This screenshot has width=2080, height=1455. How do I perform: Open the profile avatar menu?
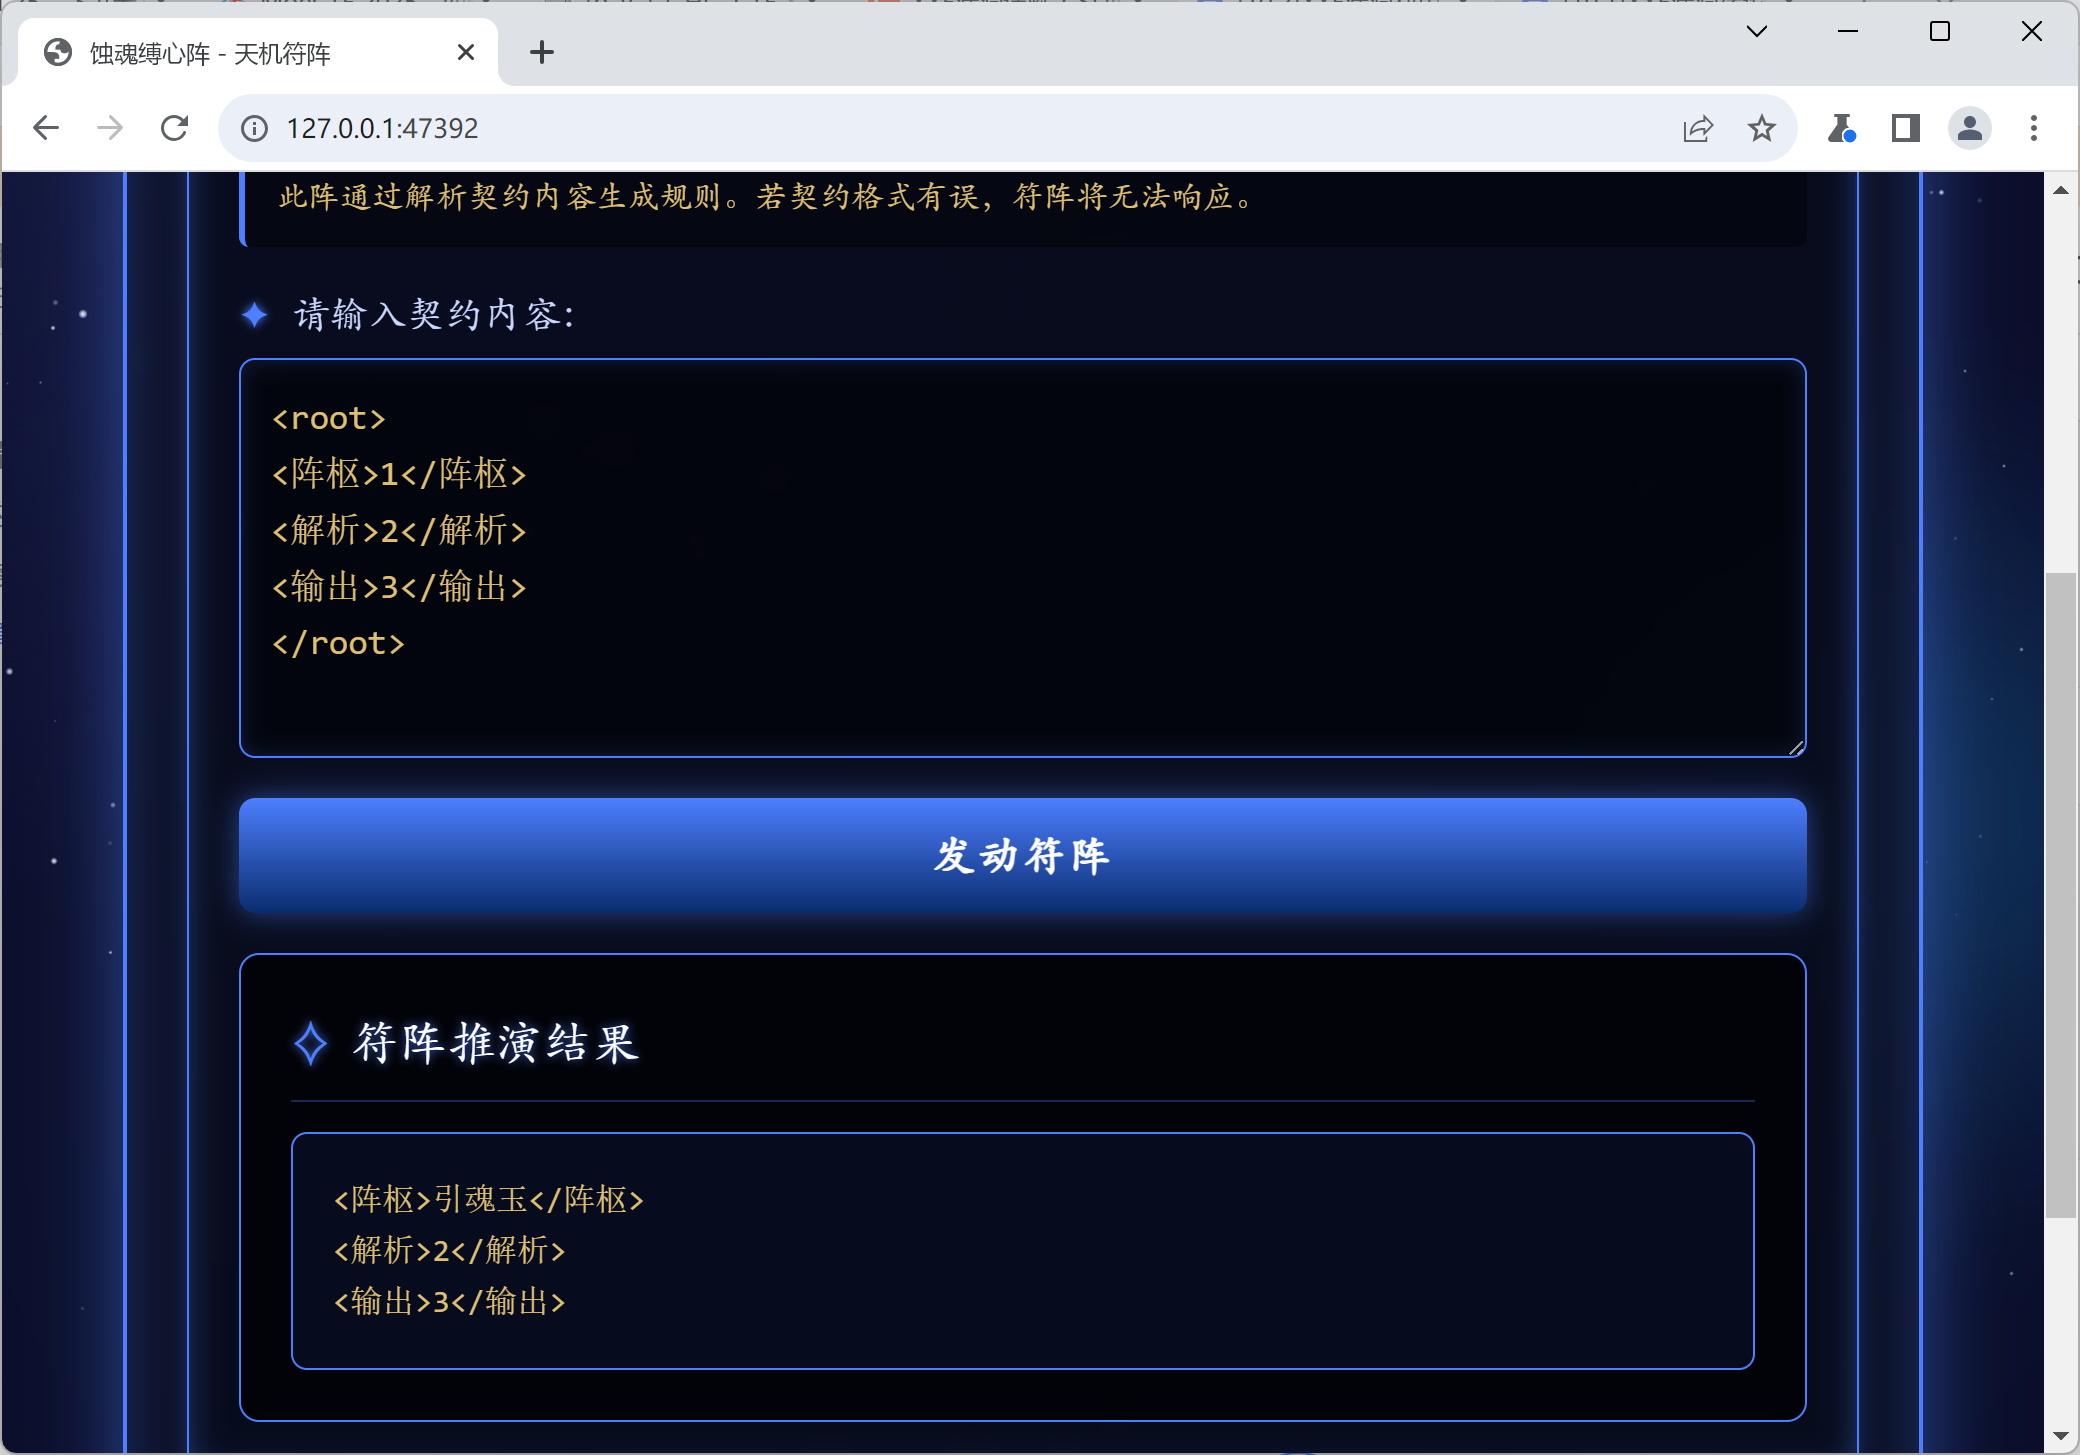[x=1969, y=128]
